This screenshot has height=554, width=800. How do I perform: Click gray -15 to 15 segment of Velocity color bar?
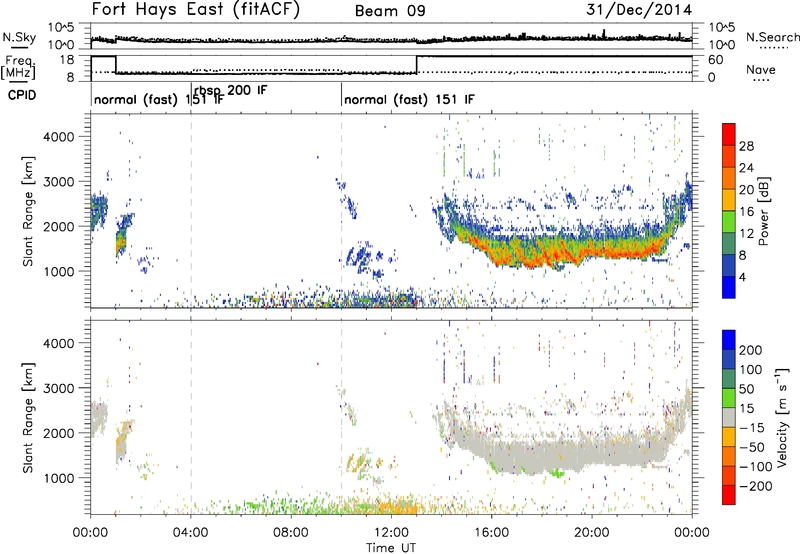click(x=729, y=417)
